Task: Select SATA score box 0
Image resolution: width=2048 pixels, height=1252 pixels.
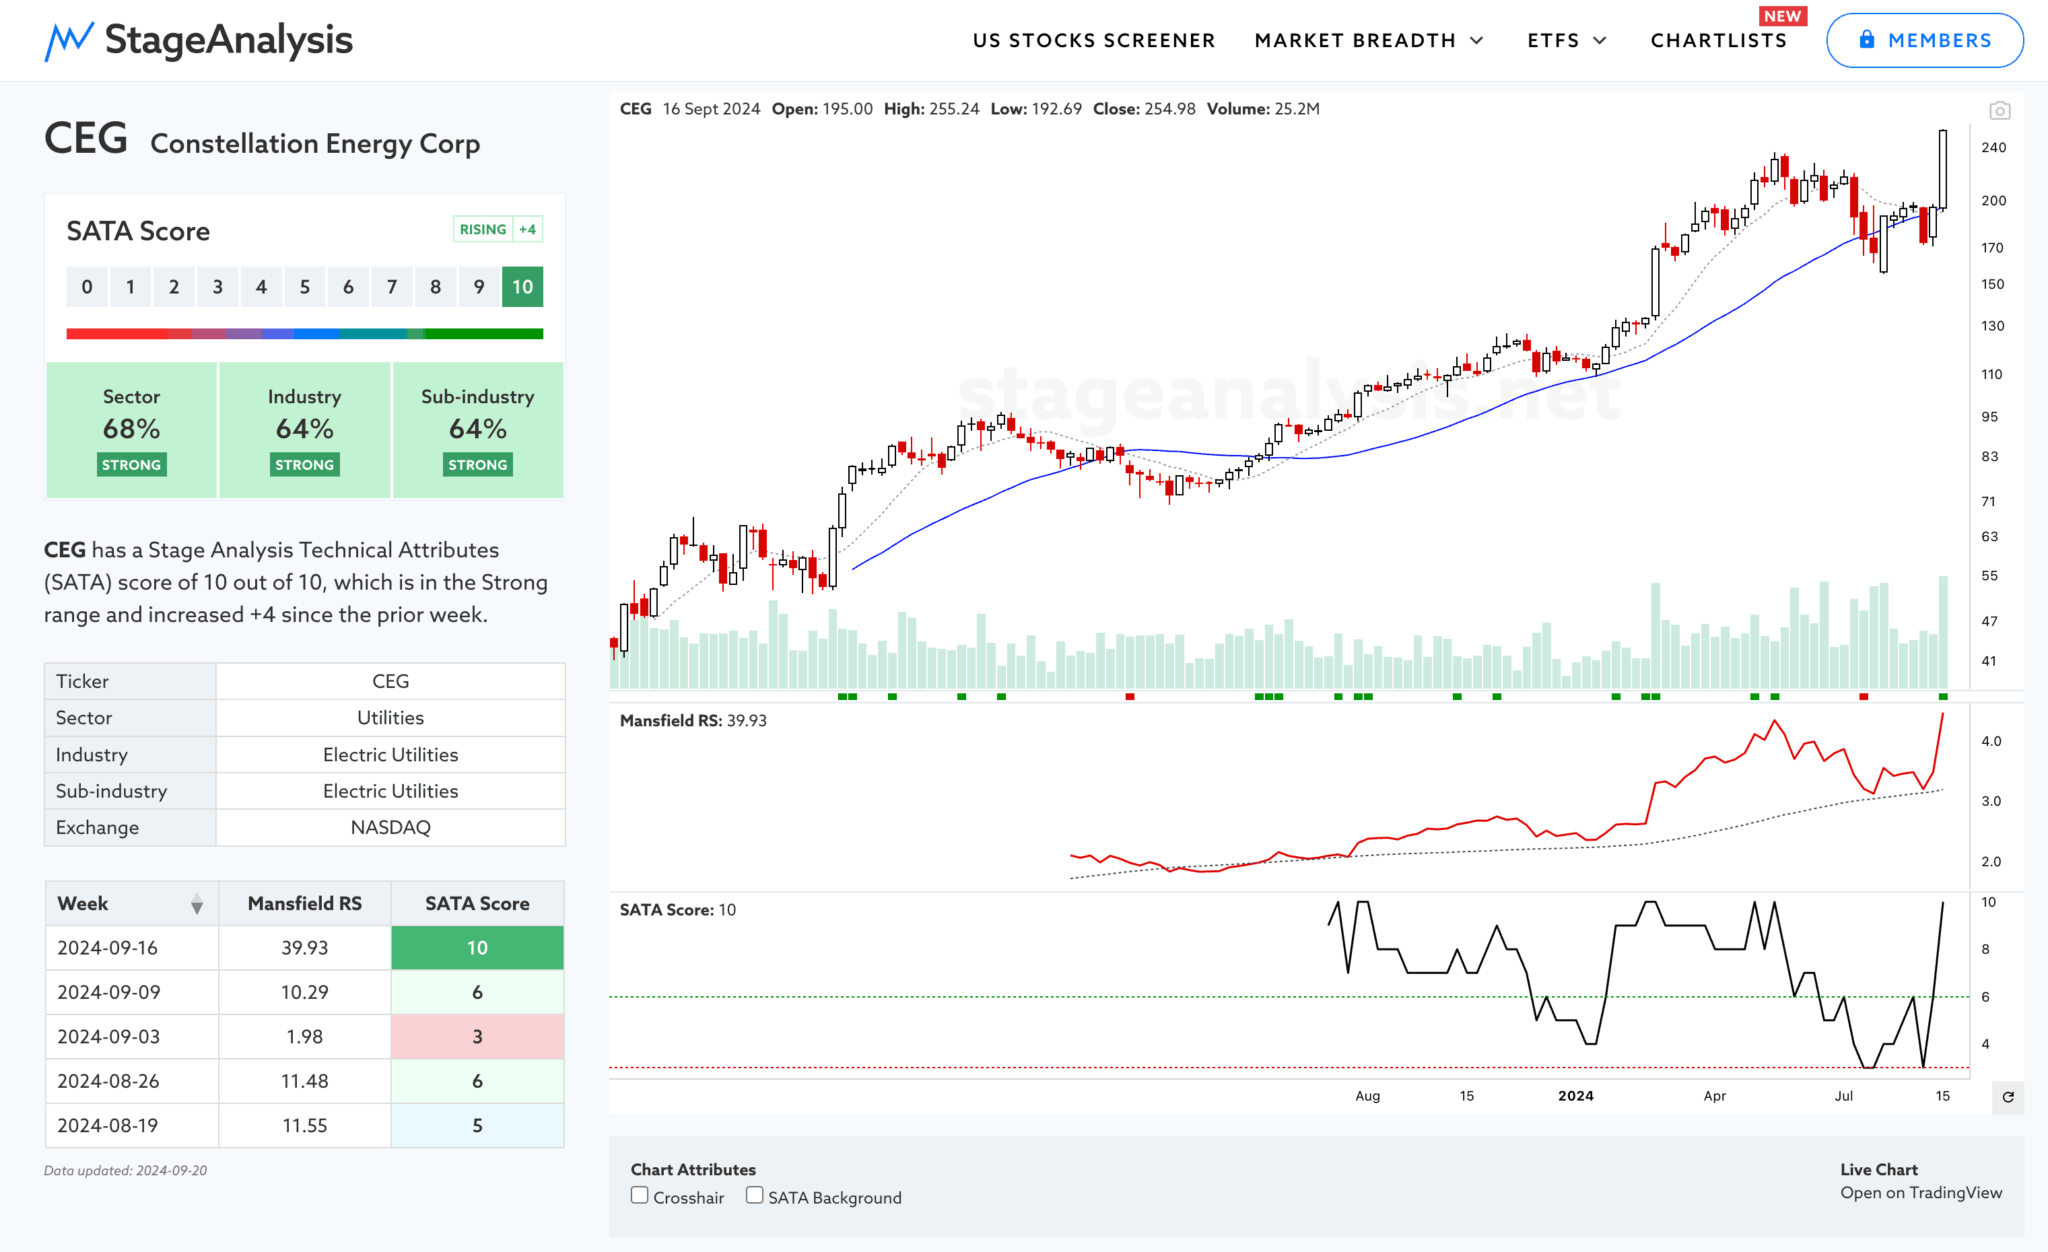Action: tap(87, 287)
